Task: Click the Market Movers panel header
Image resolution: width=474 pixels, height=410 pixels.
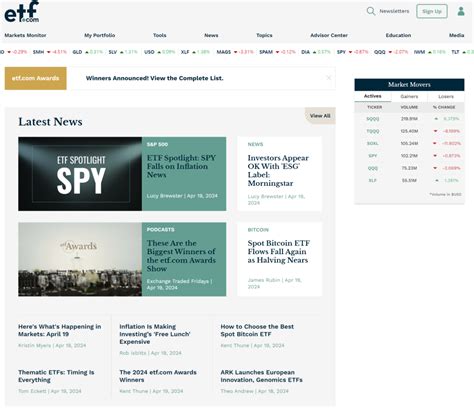Action: pos(409,85)
